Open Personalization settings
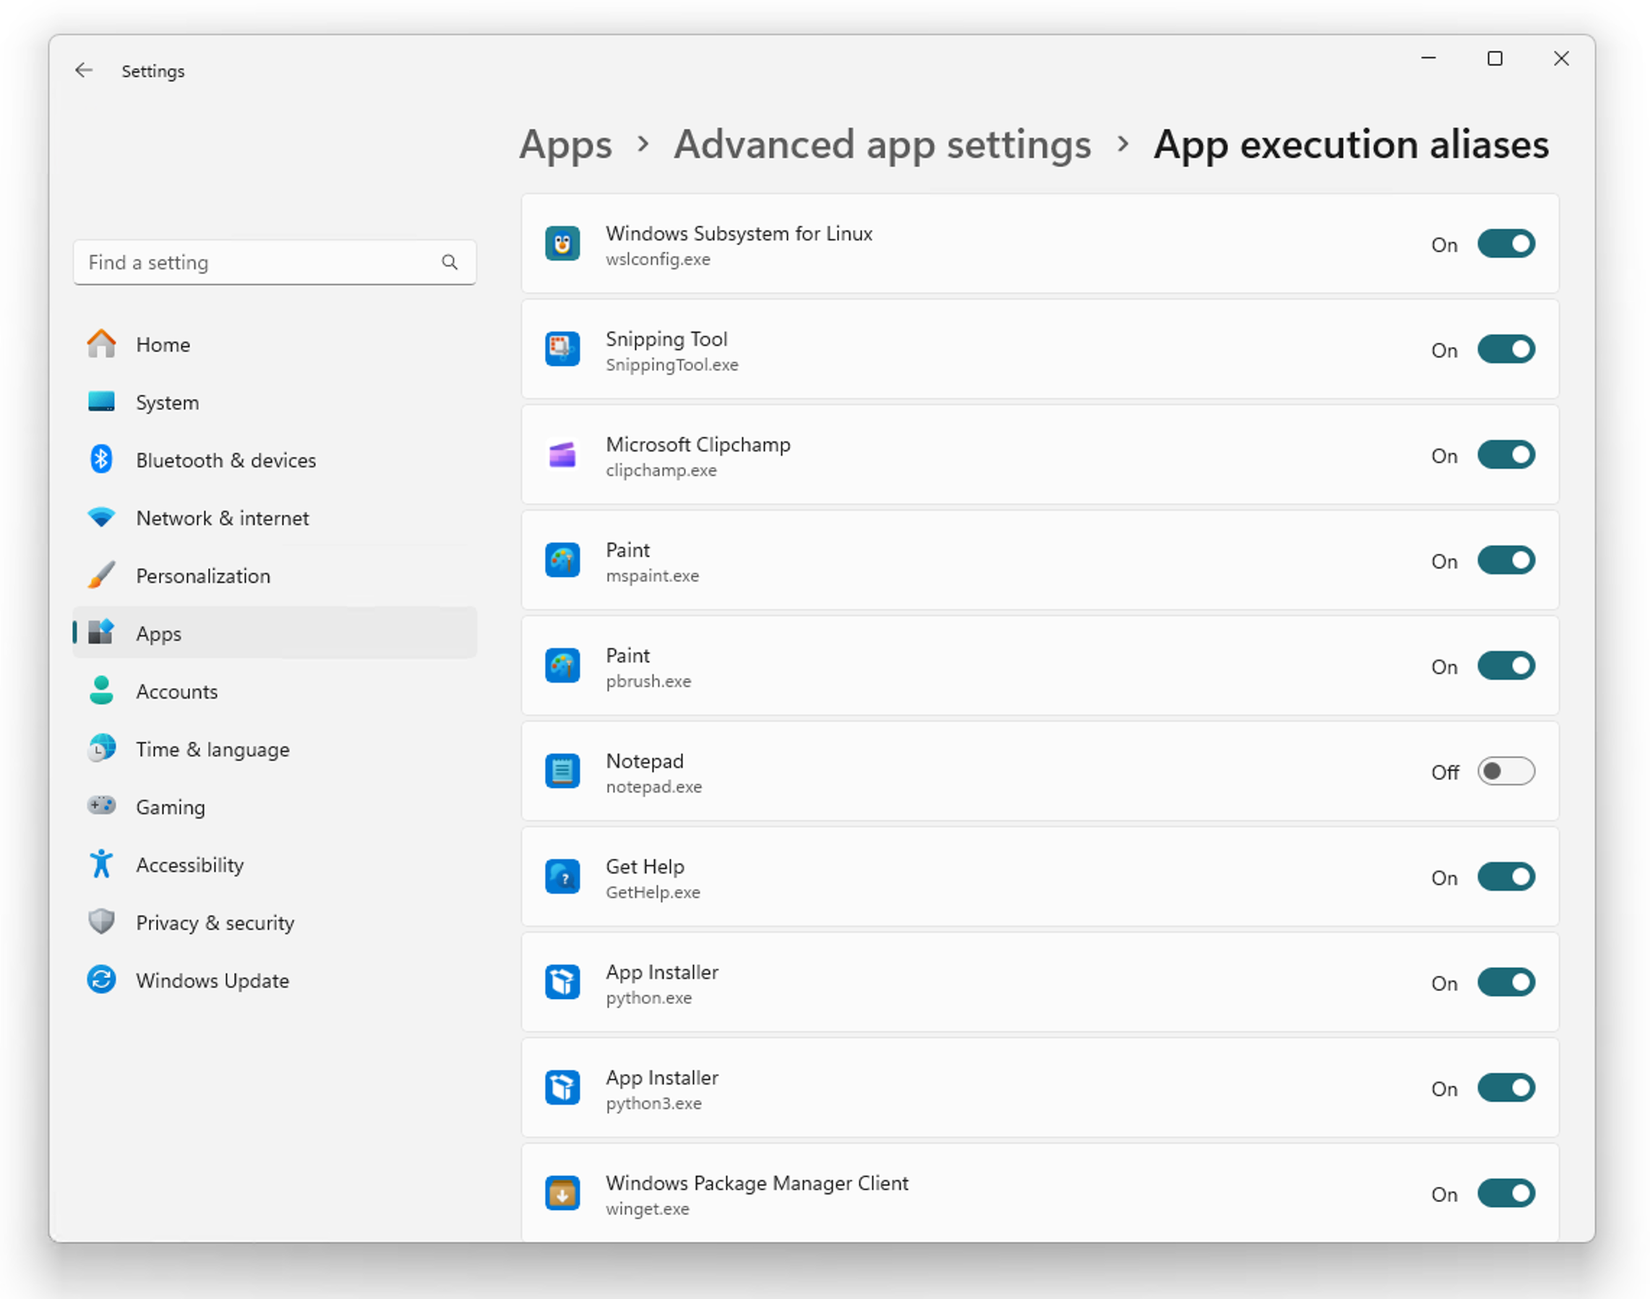The image size is (1650, 1299). pyautogui.click(x=203, y=575)
